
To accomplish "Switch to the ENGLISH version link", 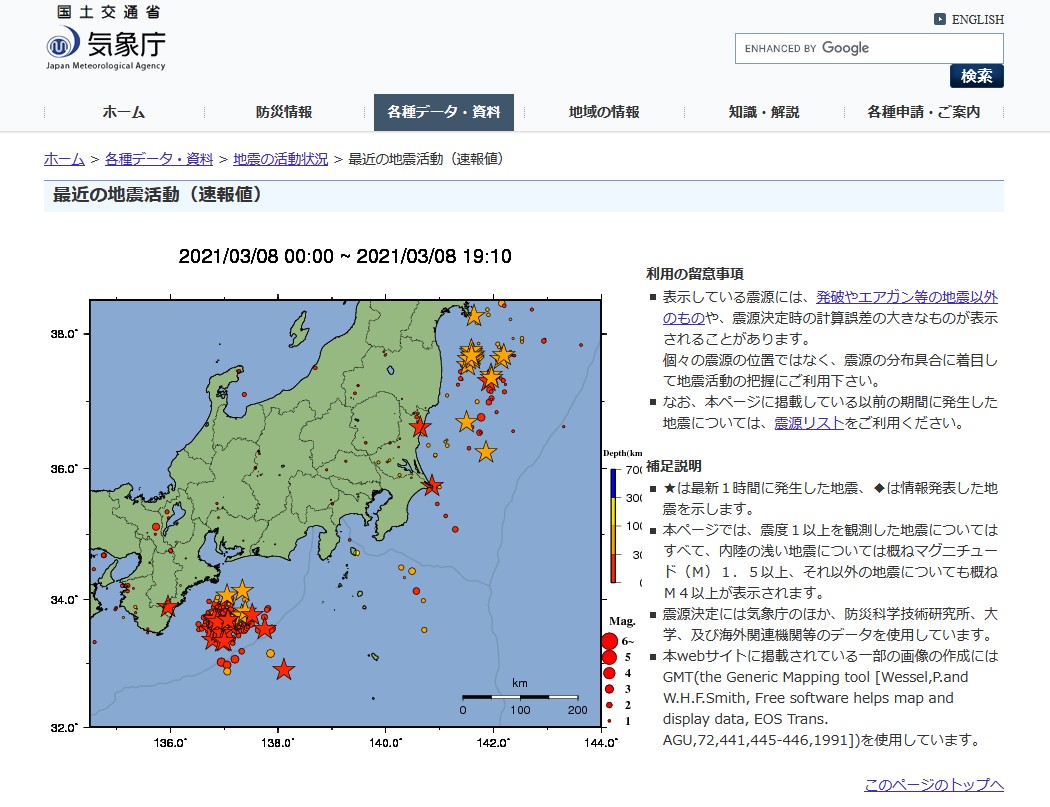I will pos(978,19).
